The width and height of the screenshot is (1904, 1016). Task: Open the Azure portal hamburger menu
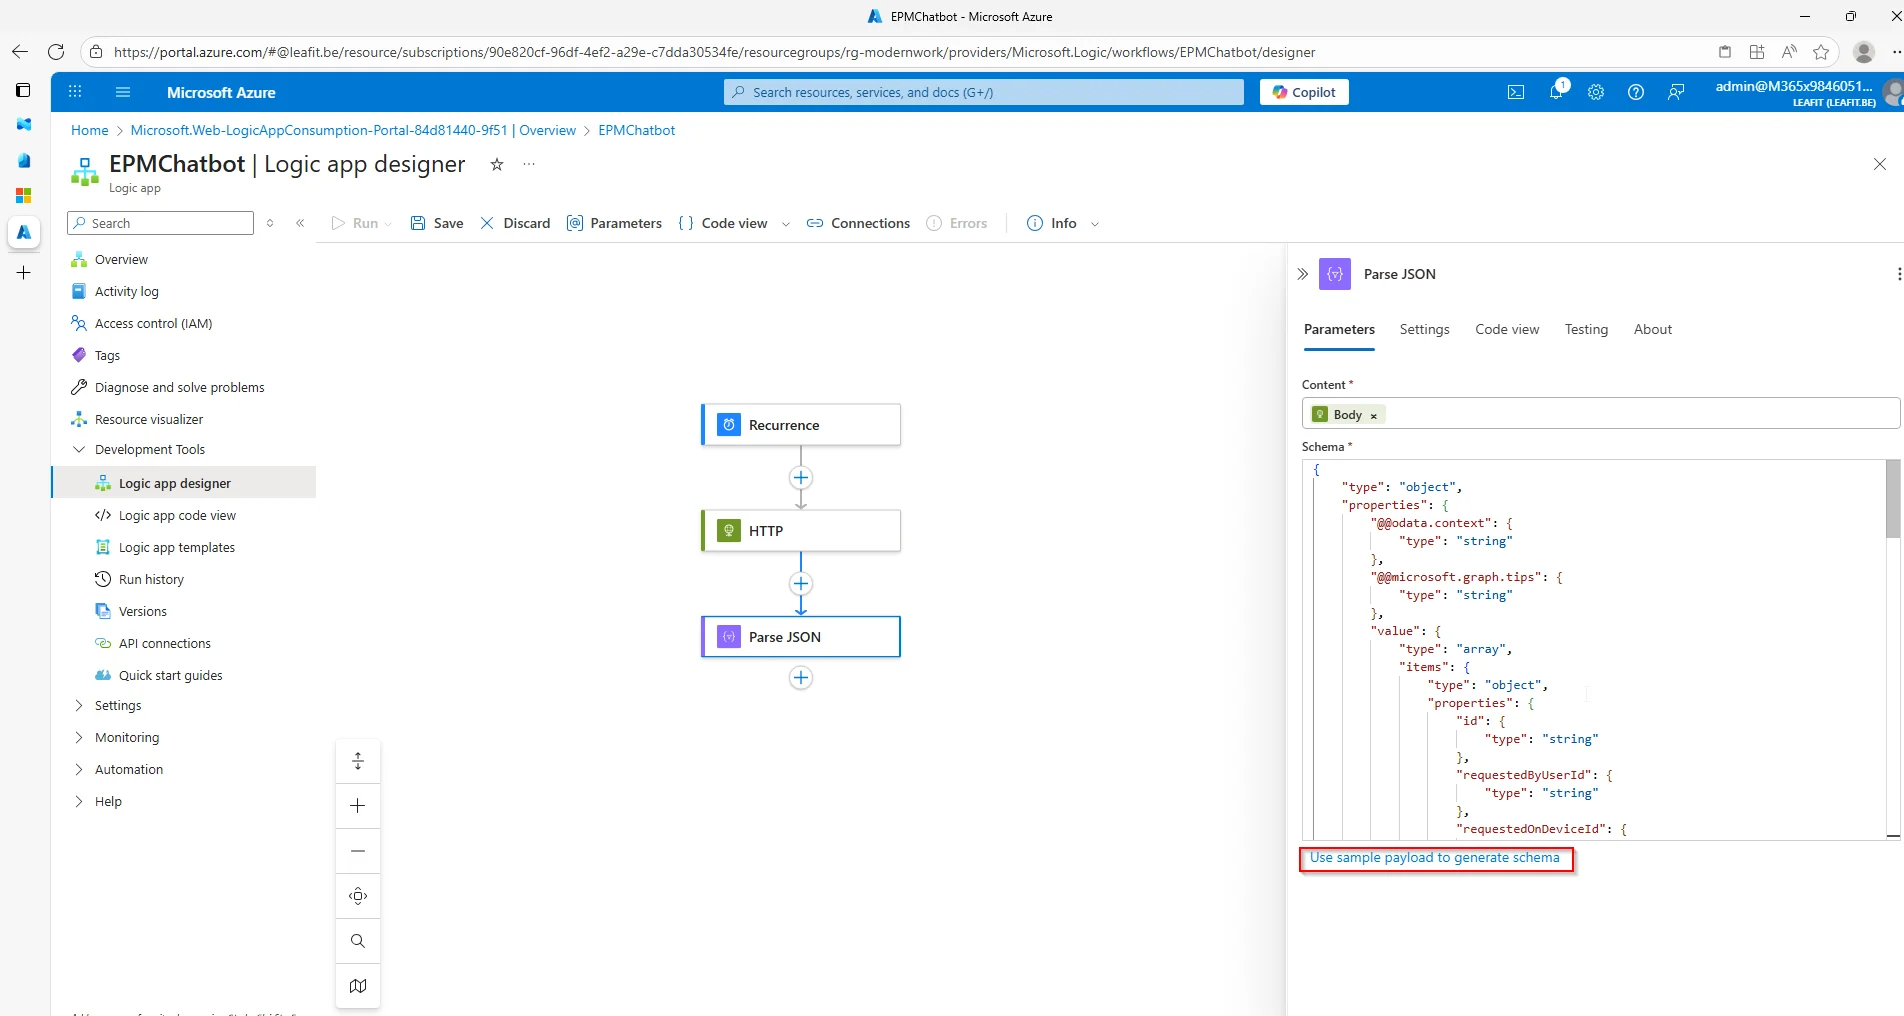123,92
